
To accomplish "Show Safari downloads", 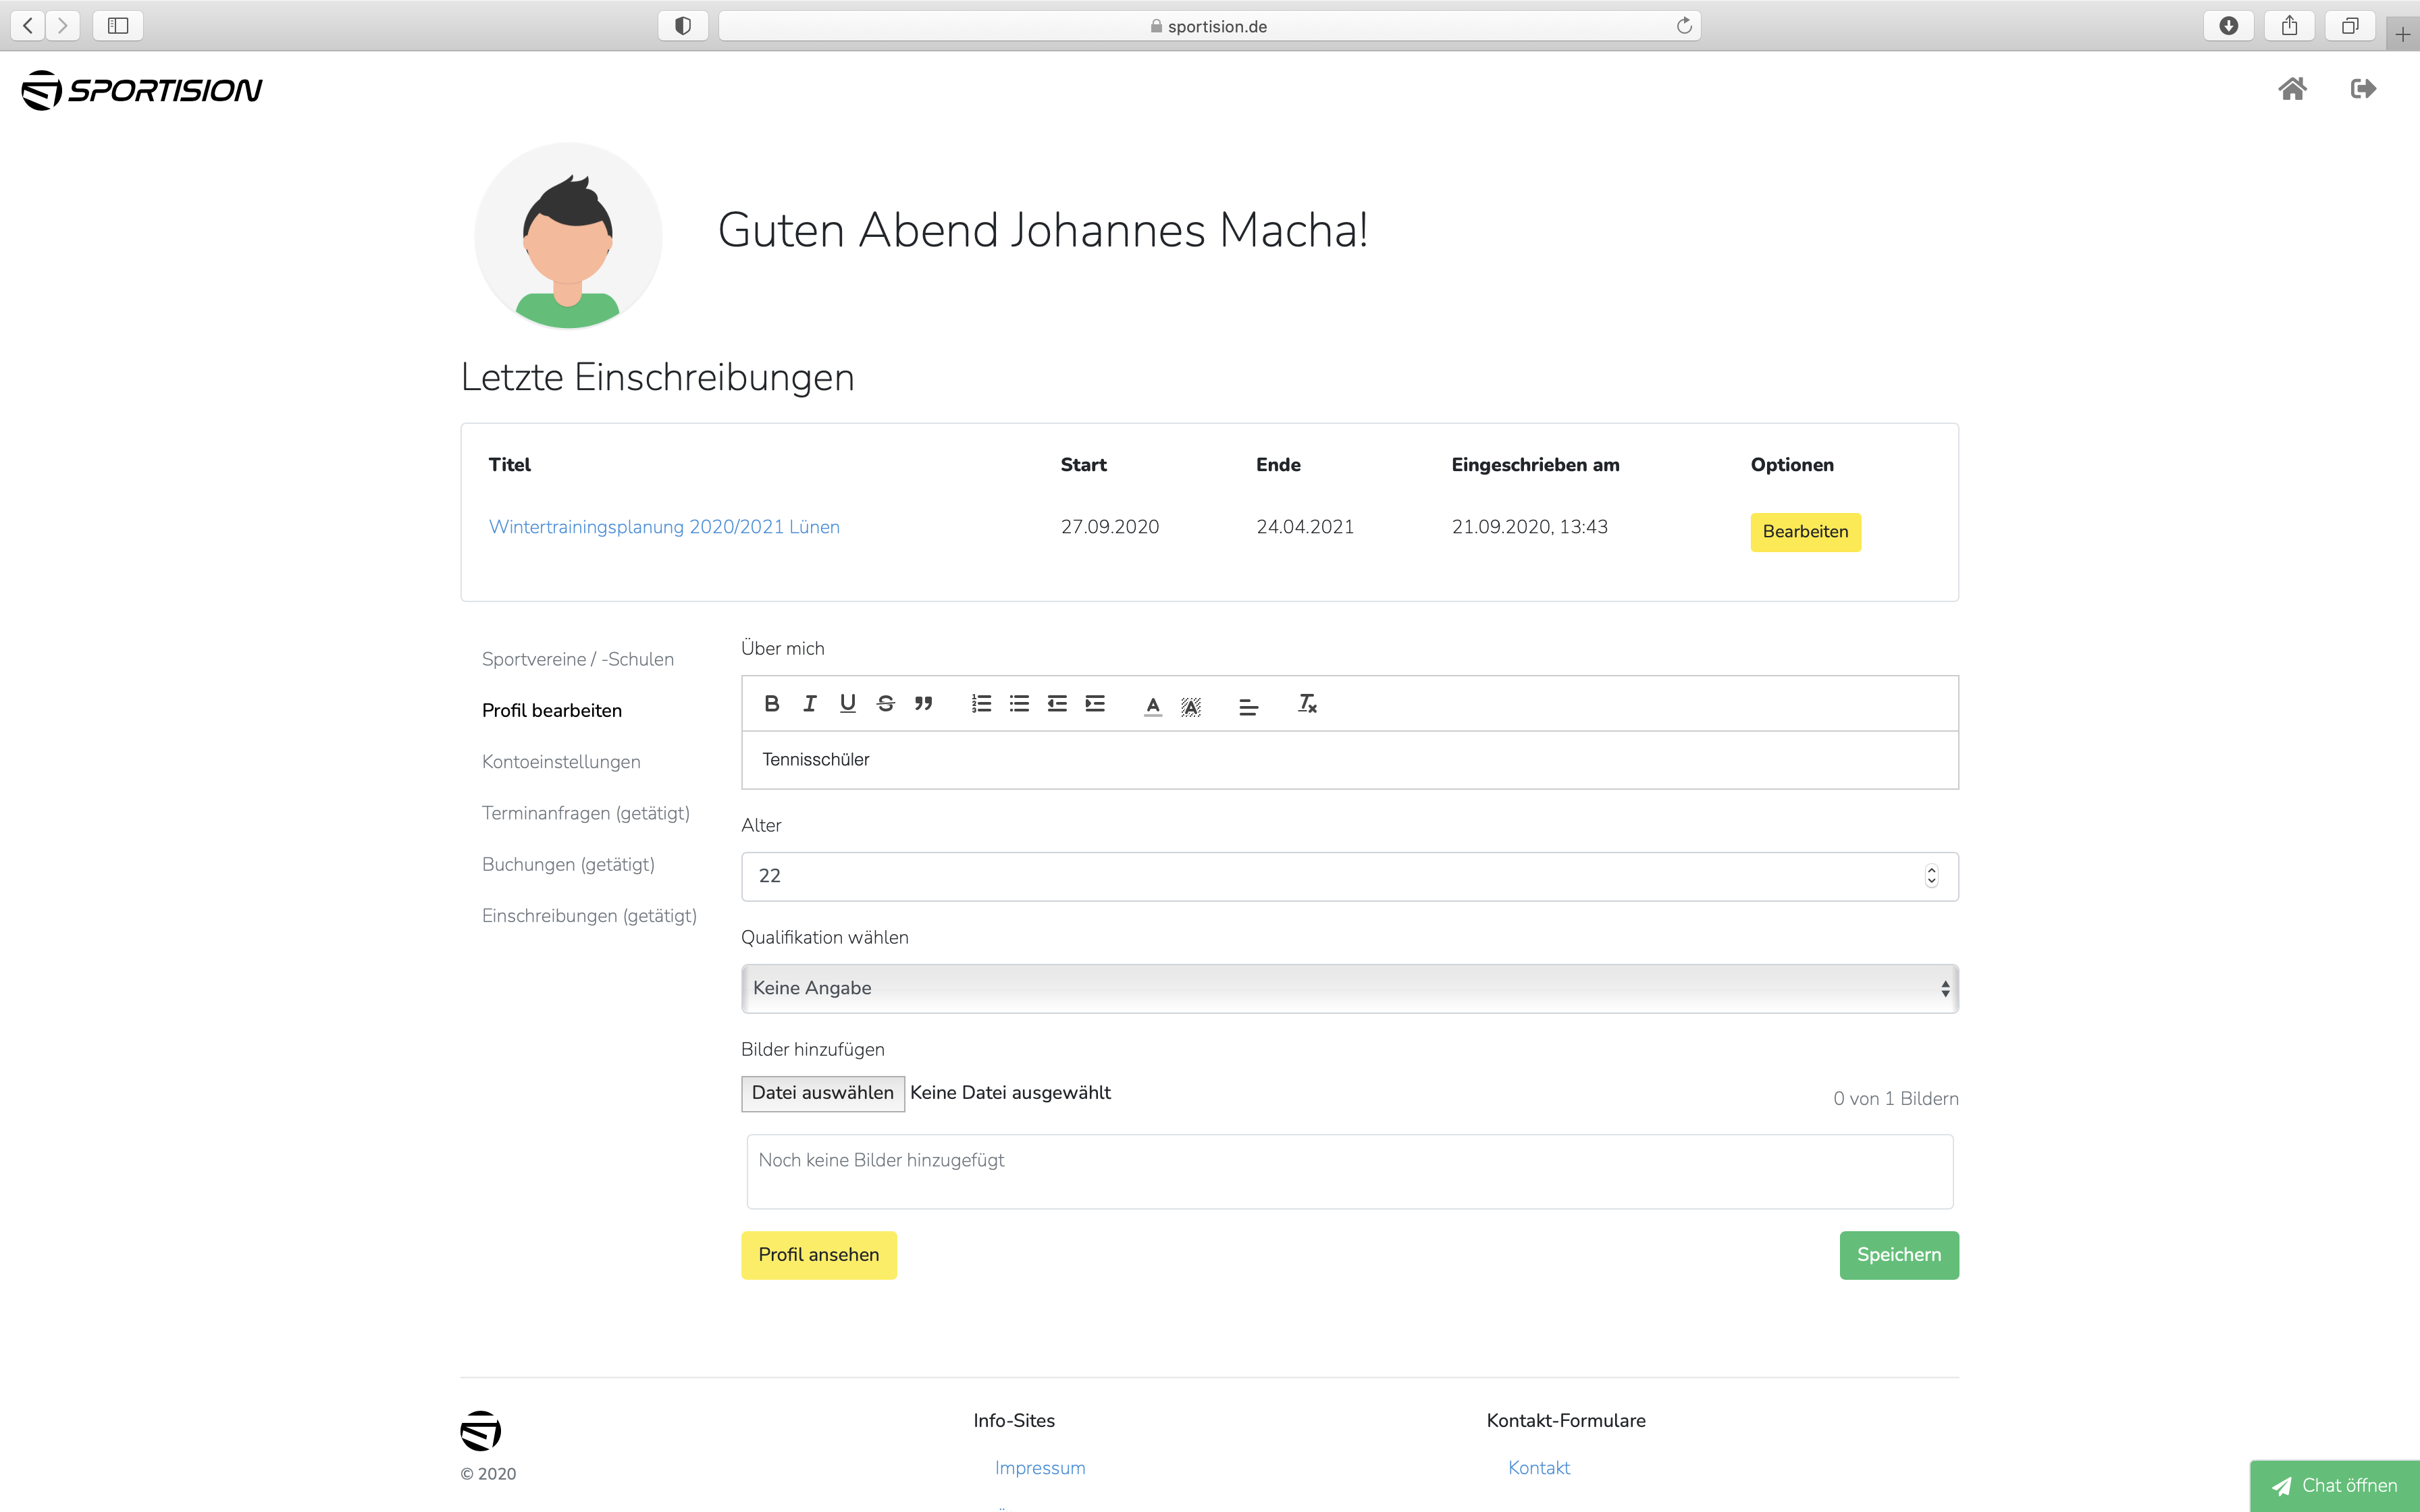I will click(x=2228, y=26).
